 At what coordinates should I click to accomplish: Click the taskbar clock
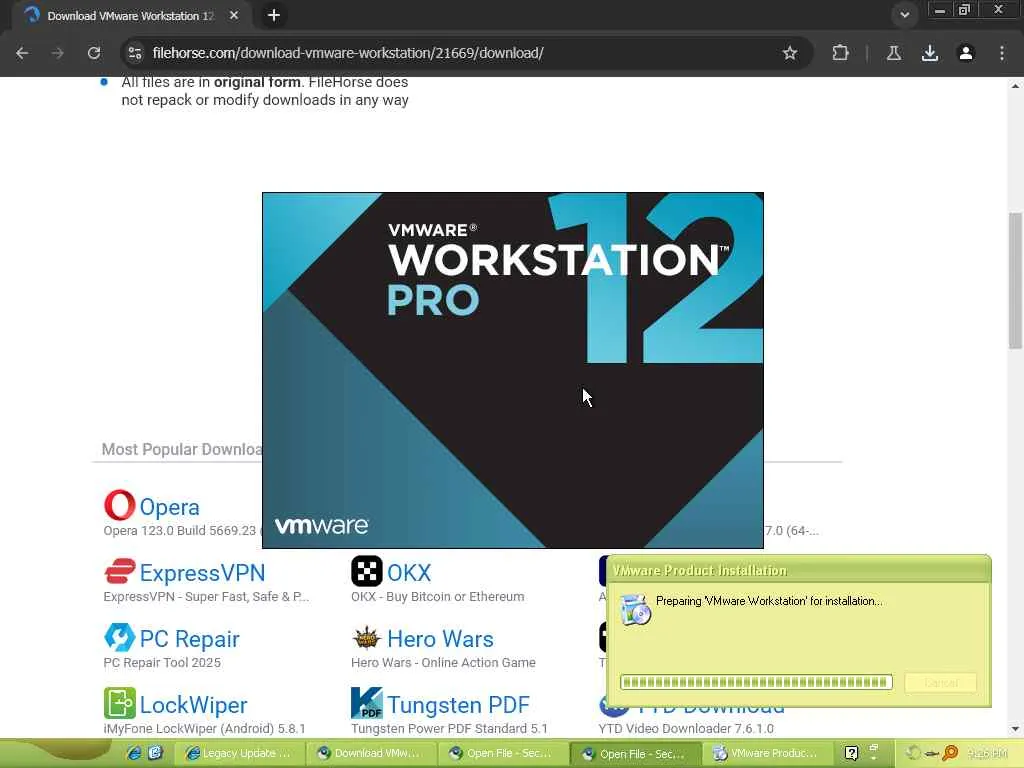pos(987,754)
